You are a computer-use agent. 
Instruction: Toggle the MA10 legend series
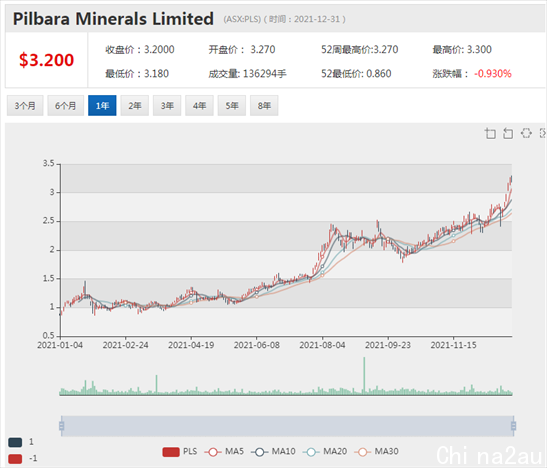pos(273,452)
